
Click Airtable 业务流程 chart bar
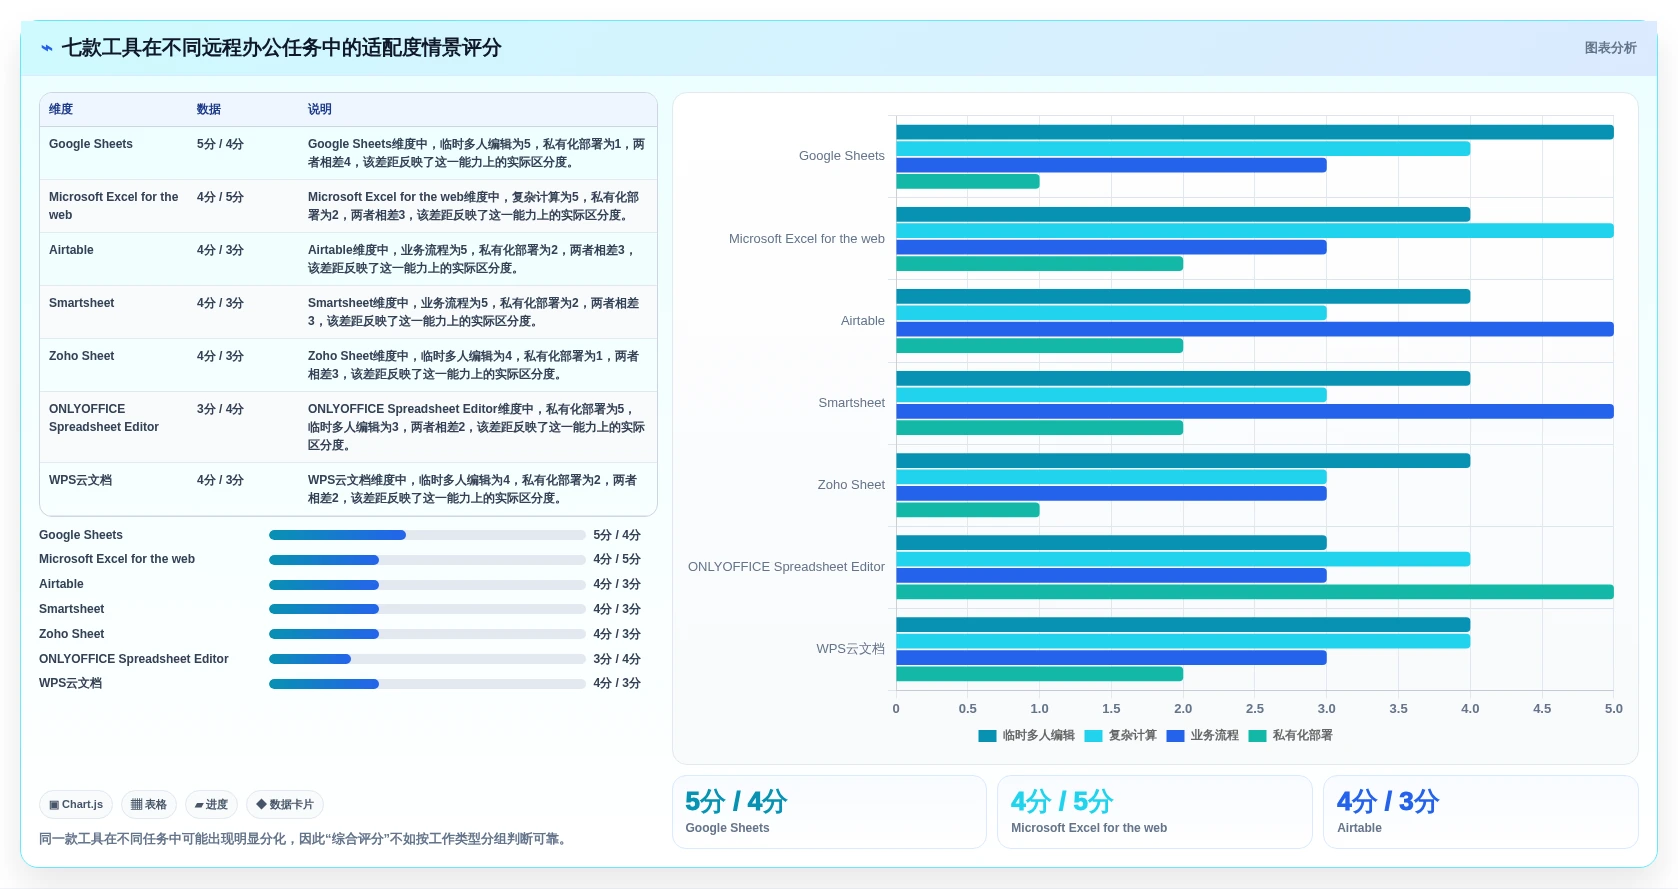pos(1255,329)
